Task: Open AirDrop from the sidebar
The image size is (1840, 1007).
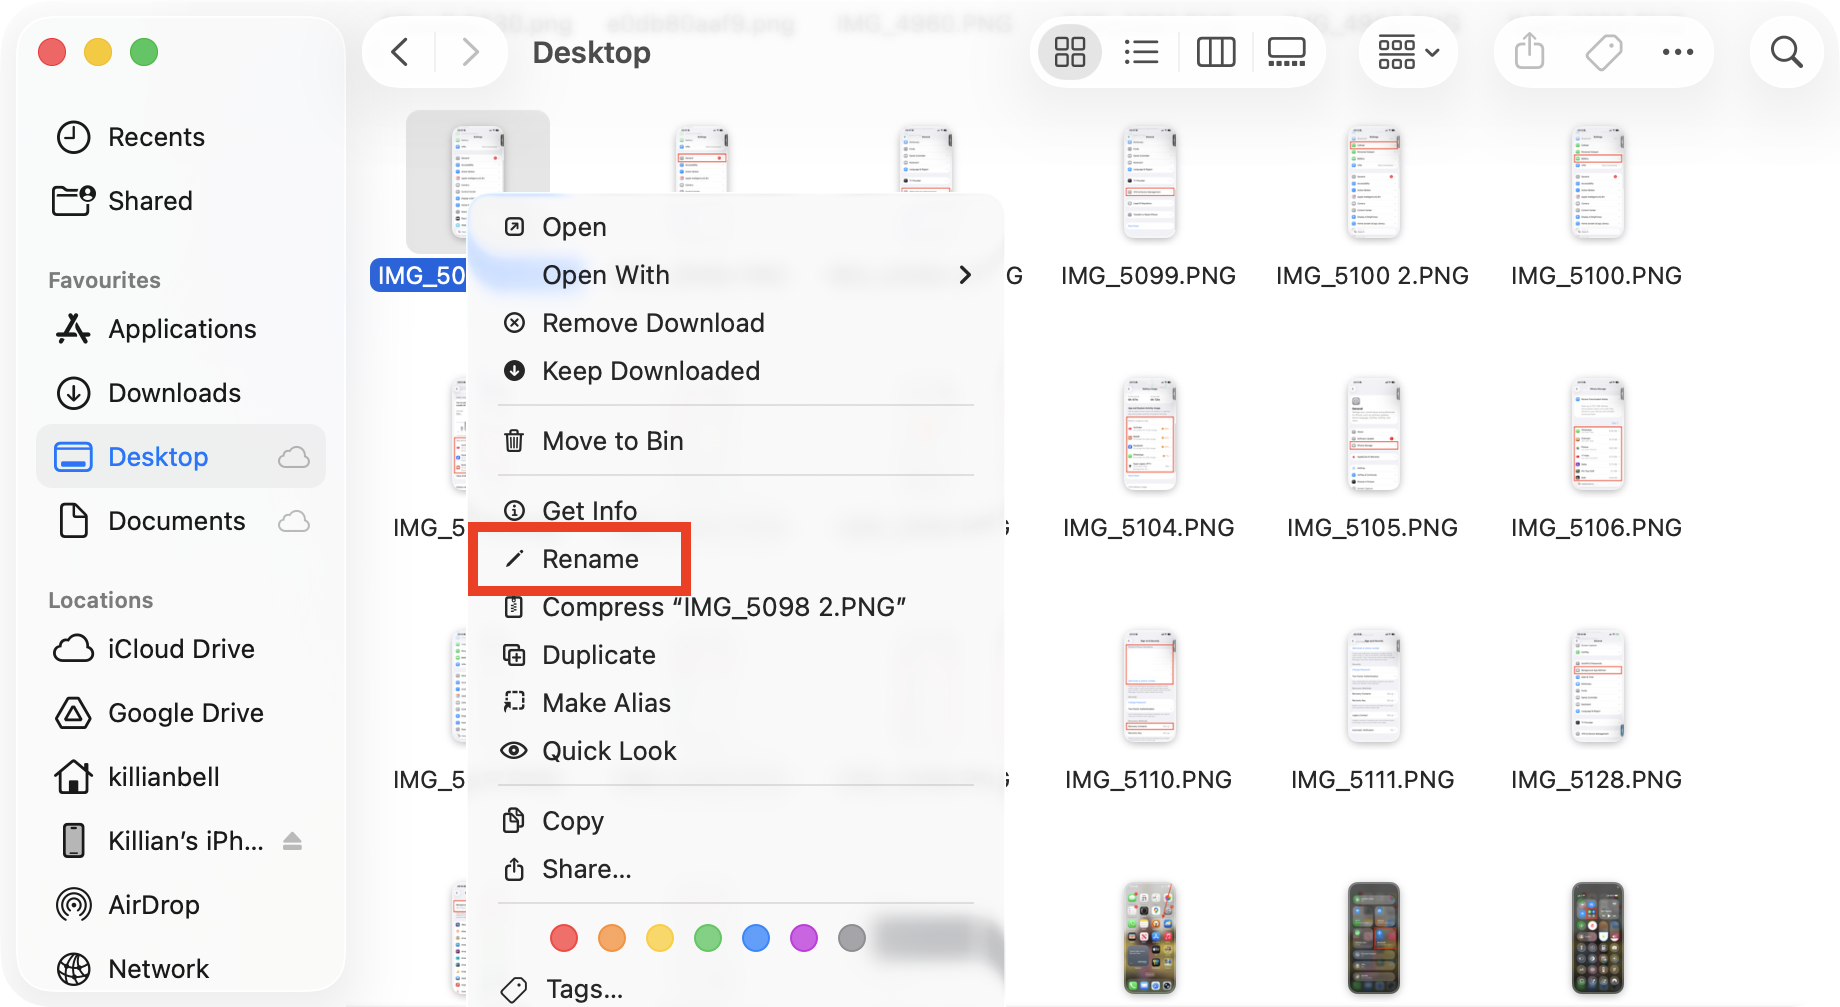Action: [152, 904]
